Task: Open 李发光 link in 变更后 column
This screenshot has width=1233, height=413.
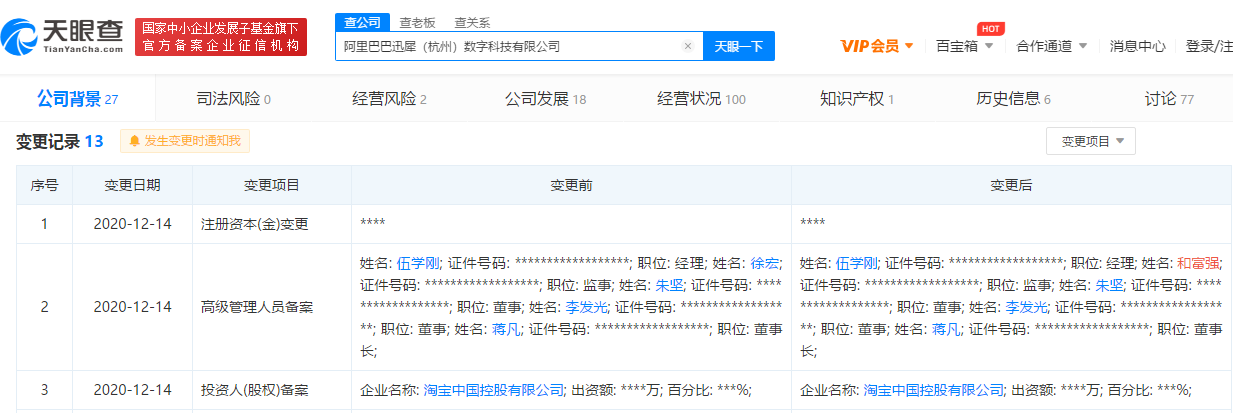Action: point(1026,308)
